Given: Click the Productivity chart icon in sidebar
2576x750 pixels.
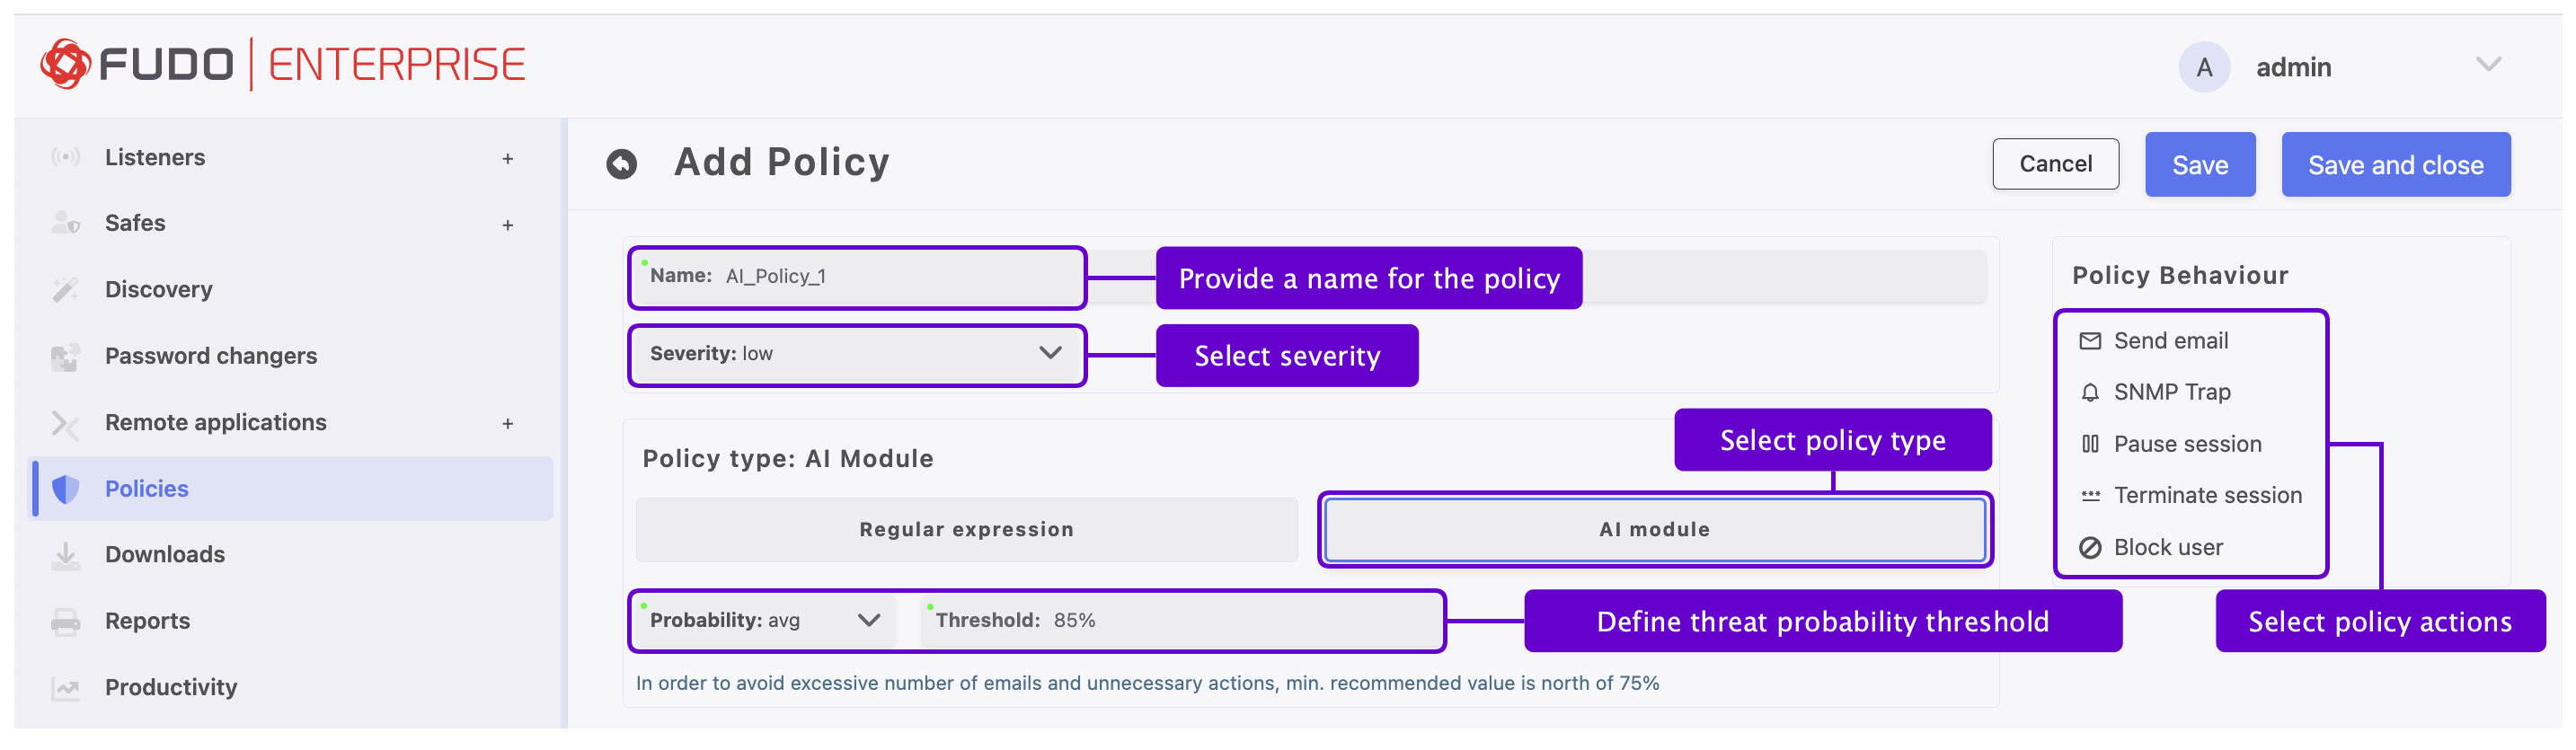Looking at the screenshot, I should pyautogui.click(x=66, y=688).
